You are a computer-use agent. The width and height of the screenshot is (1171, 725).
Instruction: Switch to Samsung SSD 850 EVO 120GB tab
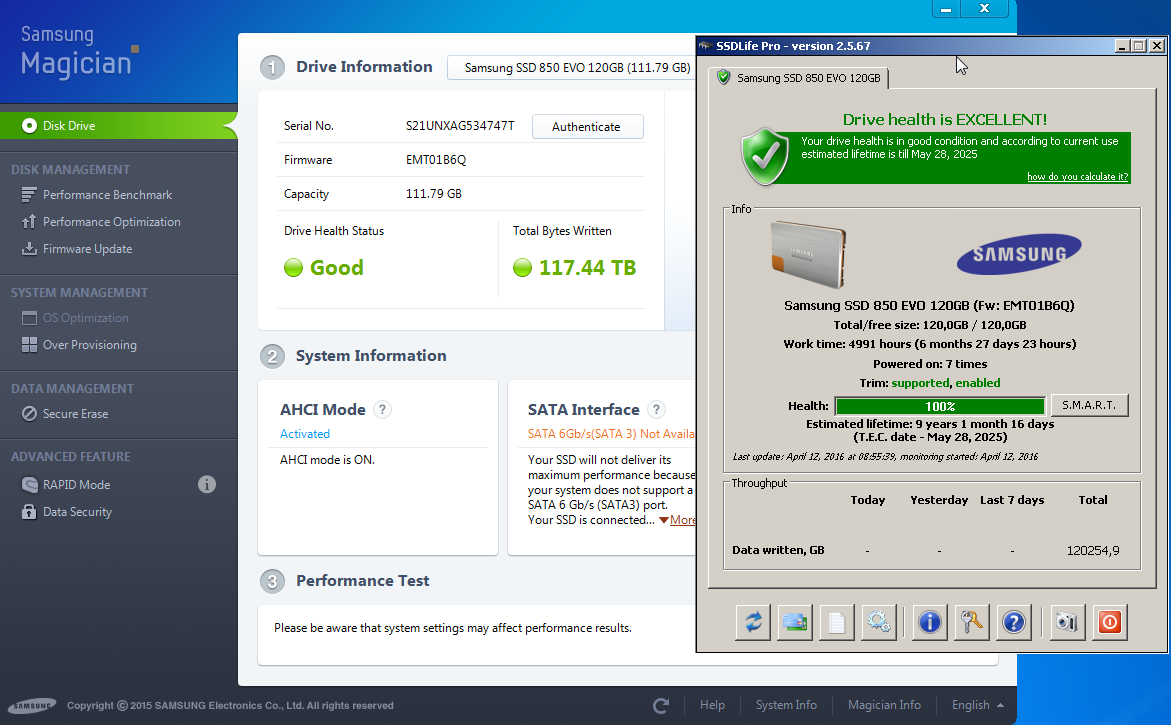coord(798,78)
